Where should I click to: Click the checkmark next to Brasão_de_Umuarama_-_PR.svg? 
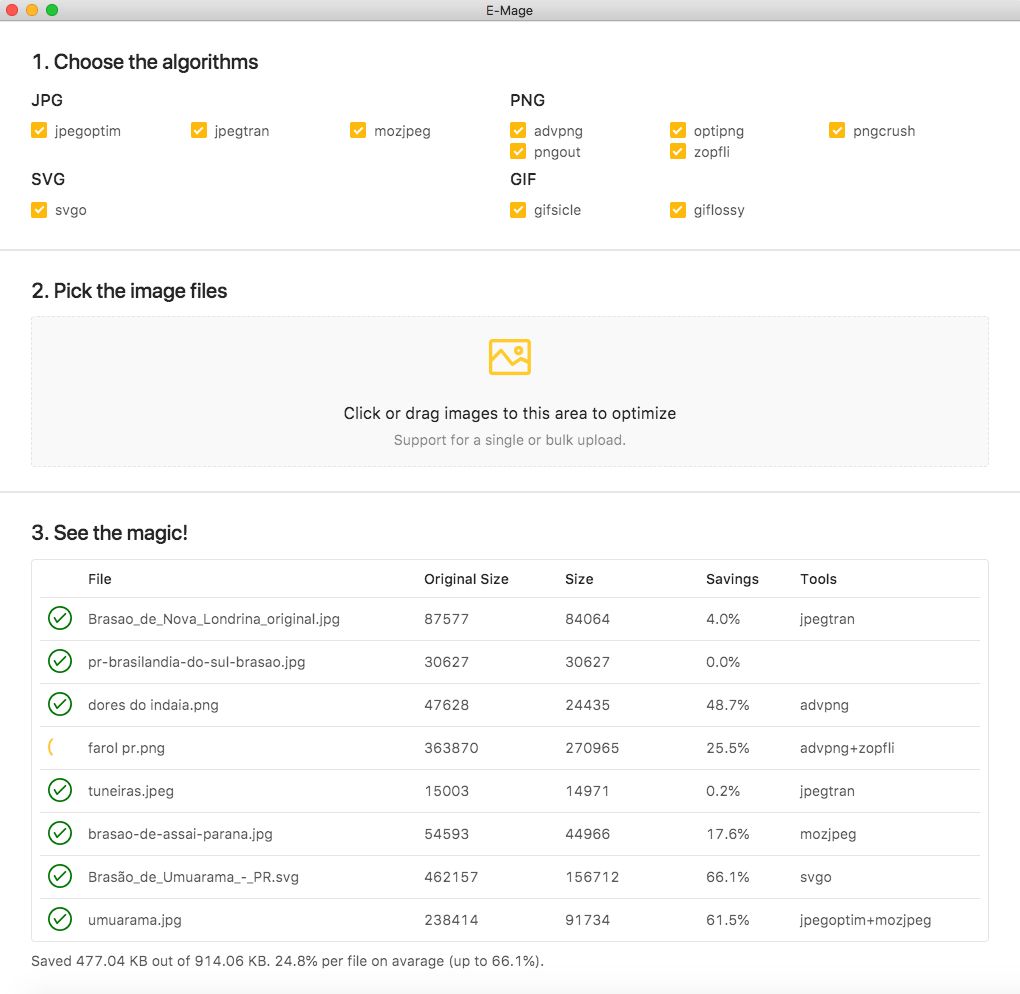pyautogui.click(x=60, y=876)
